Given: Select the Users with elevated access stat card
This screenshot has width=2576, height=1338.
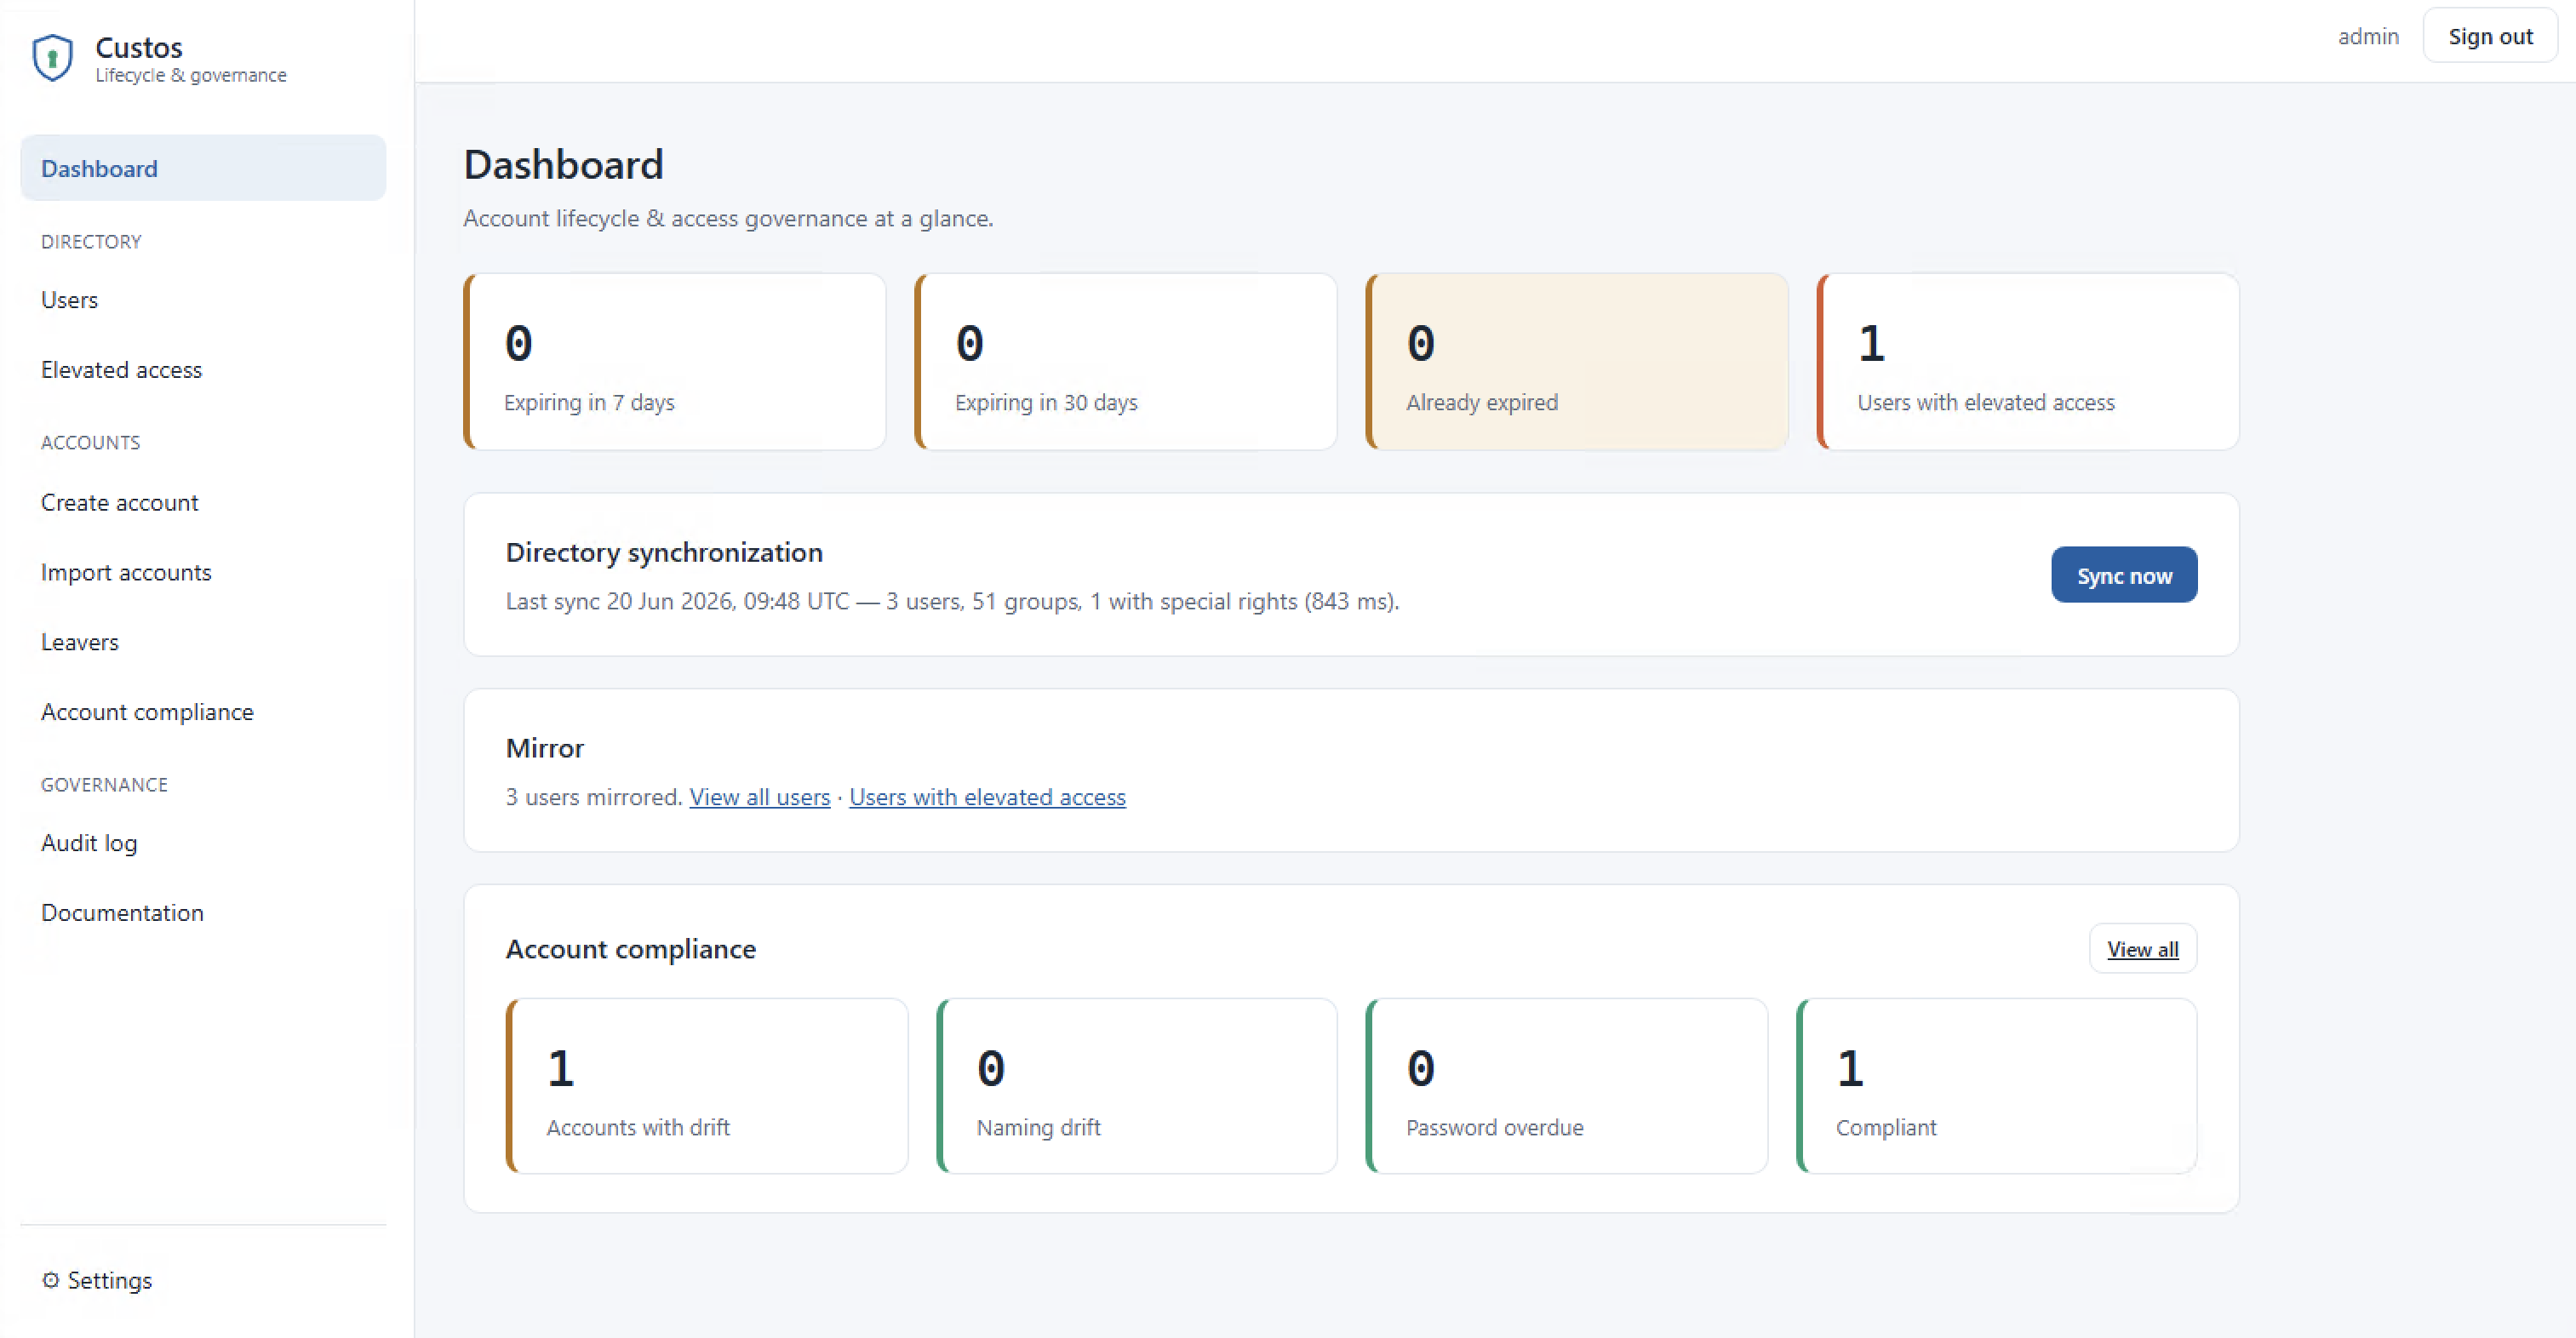Looking at the screenshot, I should [x=2028, y=362].
